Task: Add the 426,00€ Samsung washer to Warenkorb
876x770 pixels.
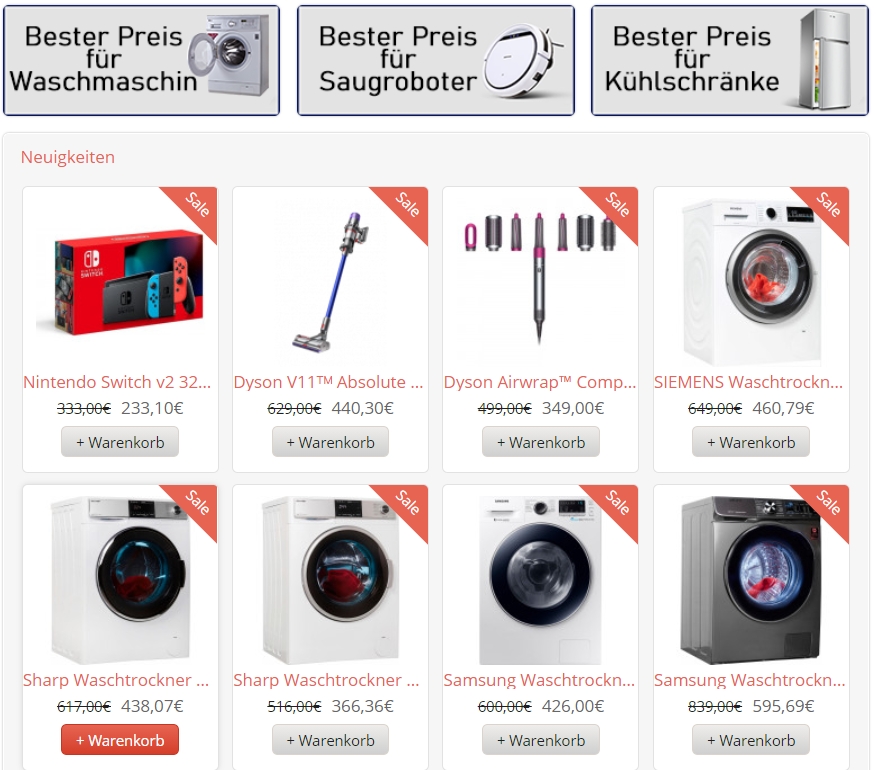Action: click(x=541, y=740)
